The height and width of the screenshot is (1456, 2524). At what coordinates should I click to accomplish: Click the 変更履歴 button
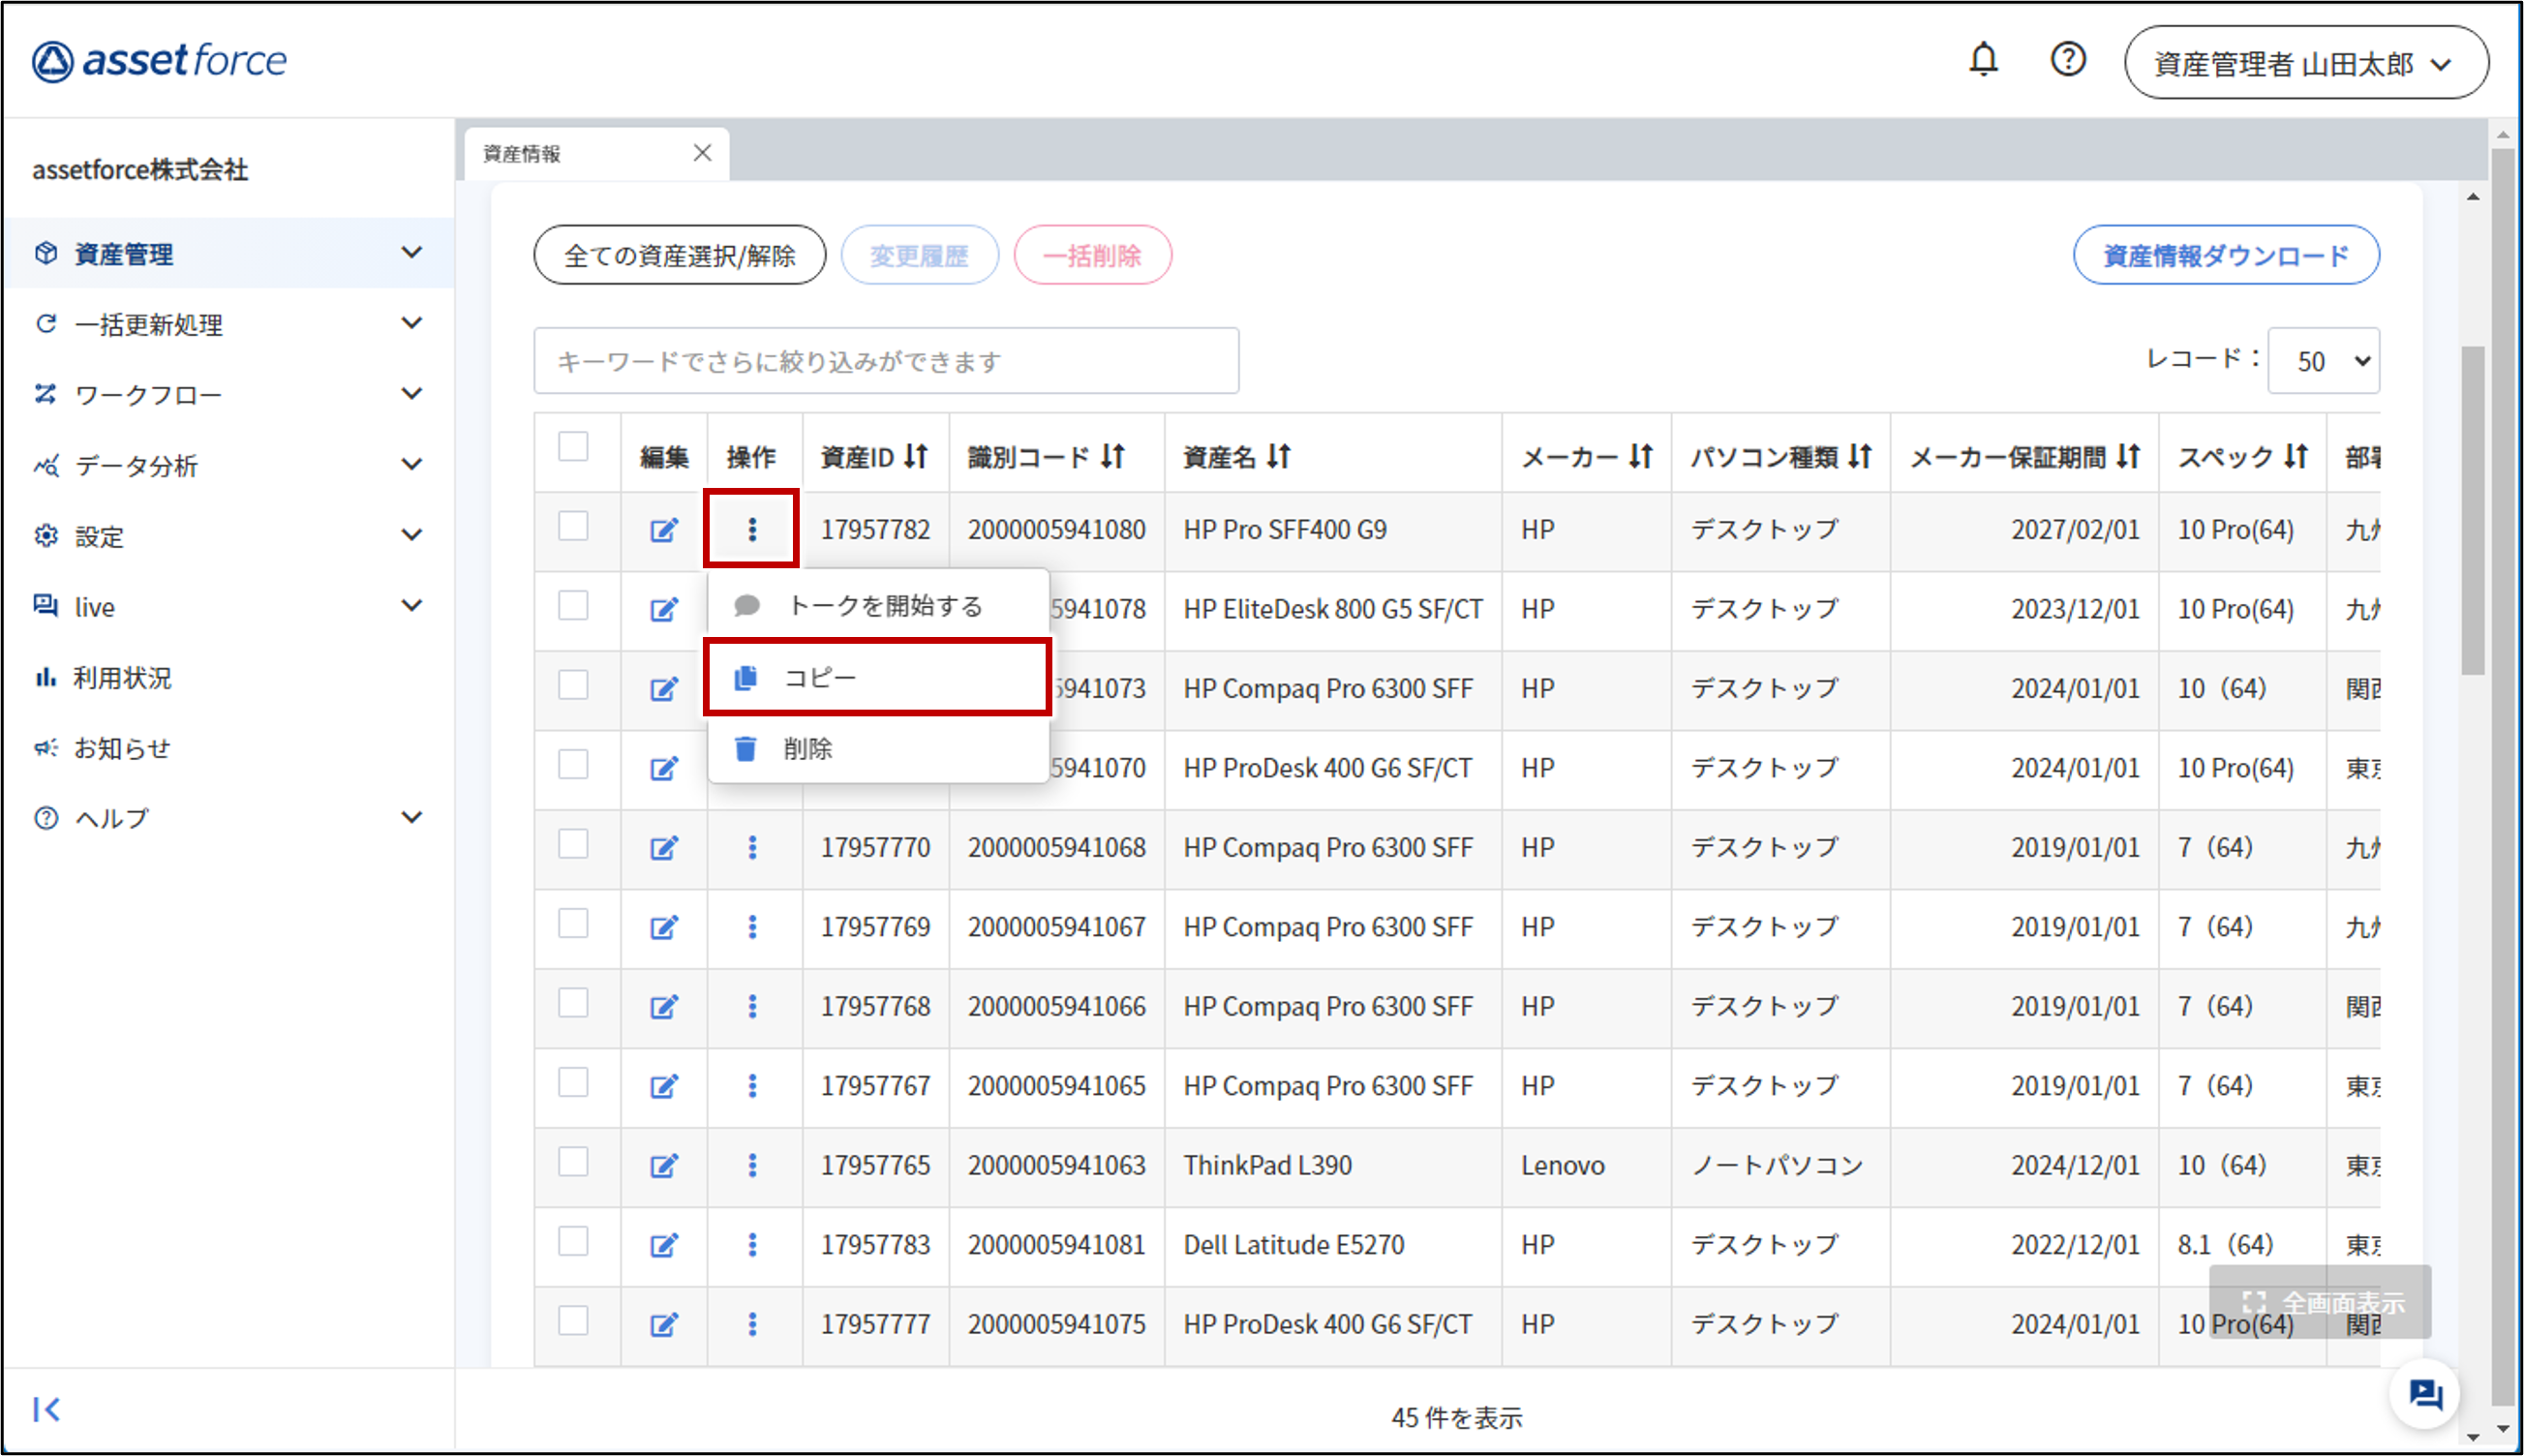[x=919, y=255]
